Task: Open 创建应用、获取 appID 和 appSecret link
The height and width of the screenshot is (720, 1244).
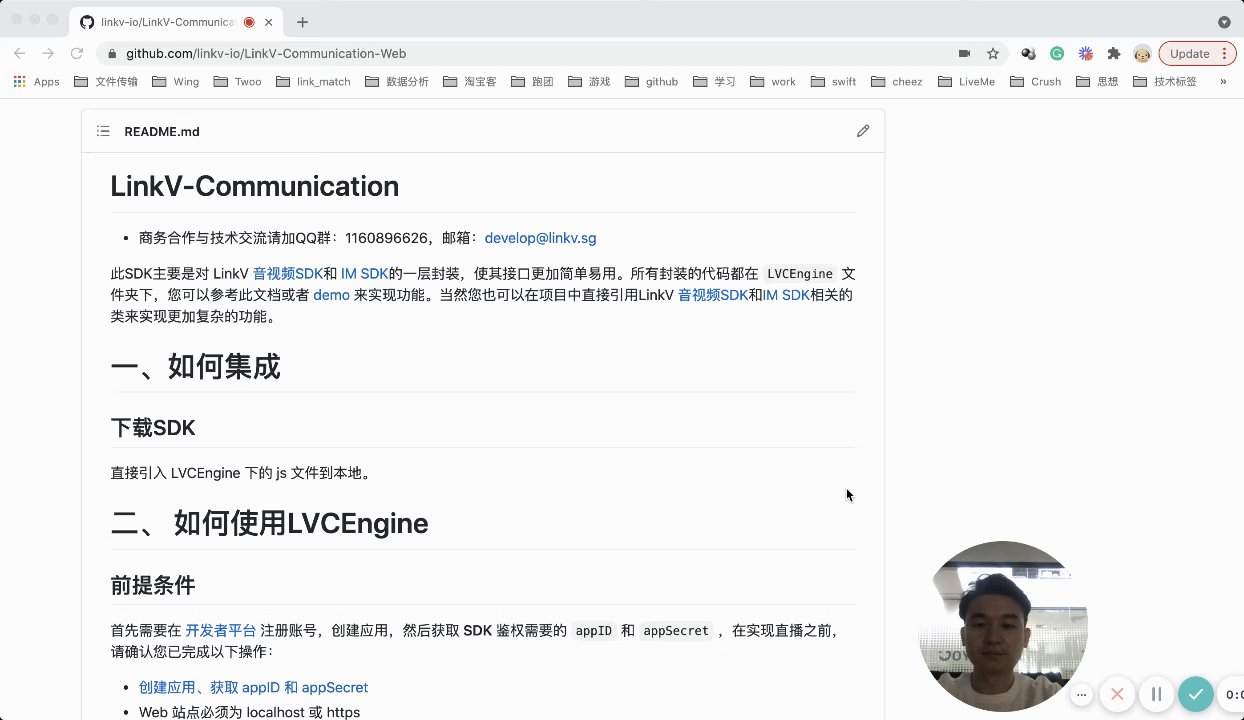Action: click(254, 688)
